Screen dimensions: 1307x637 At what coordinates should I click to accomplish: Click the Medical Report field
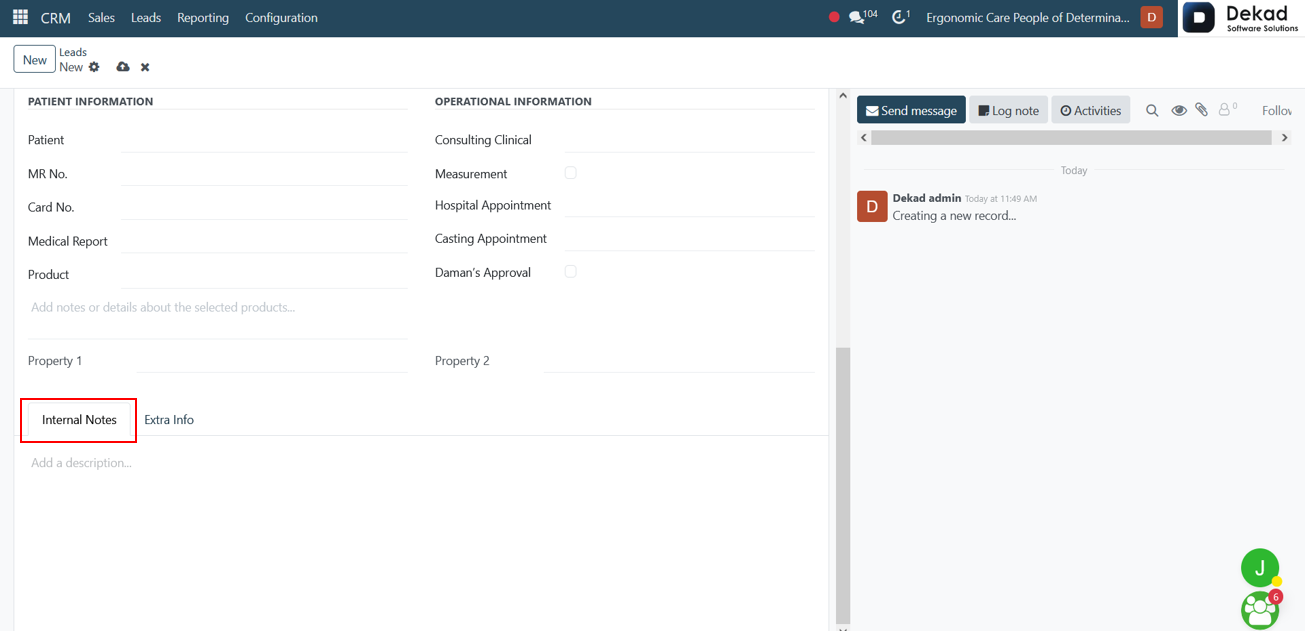(264, 241)
